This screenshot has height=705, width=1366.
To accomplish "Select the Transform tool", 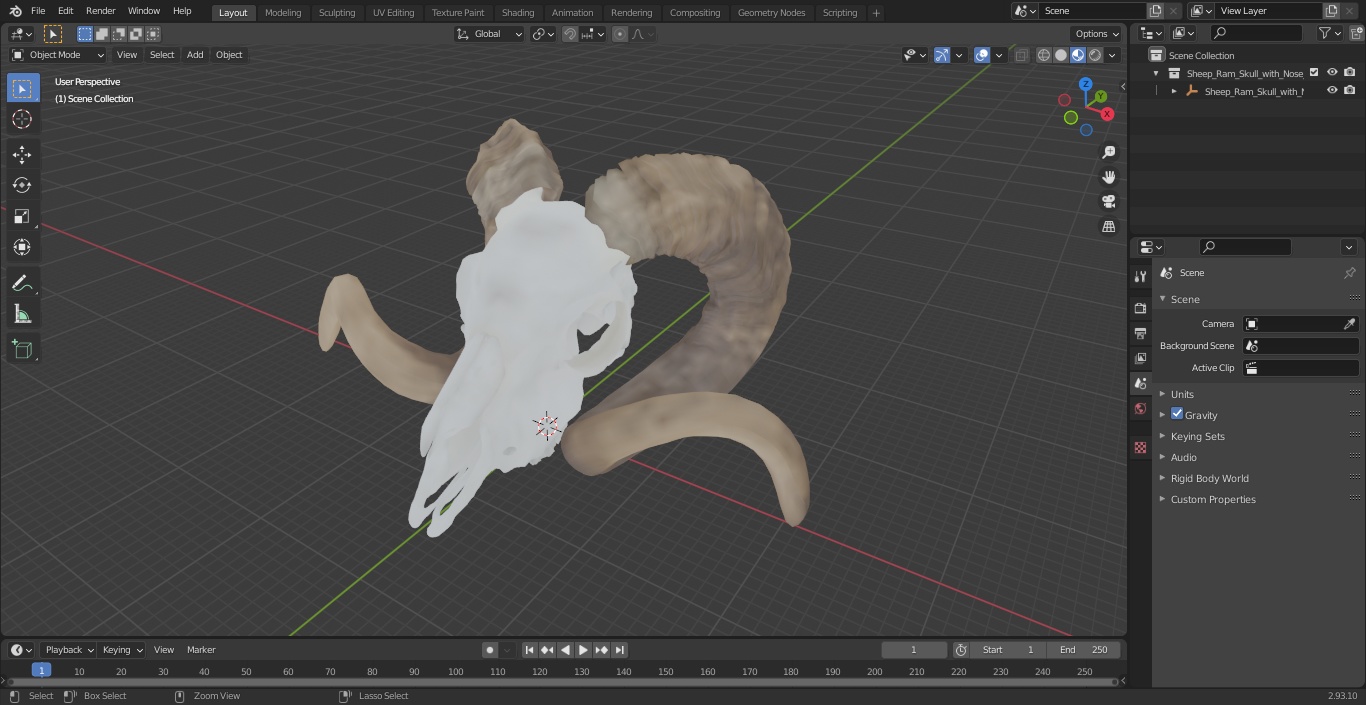I will [22, 247].
